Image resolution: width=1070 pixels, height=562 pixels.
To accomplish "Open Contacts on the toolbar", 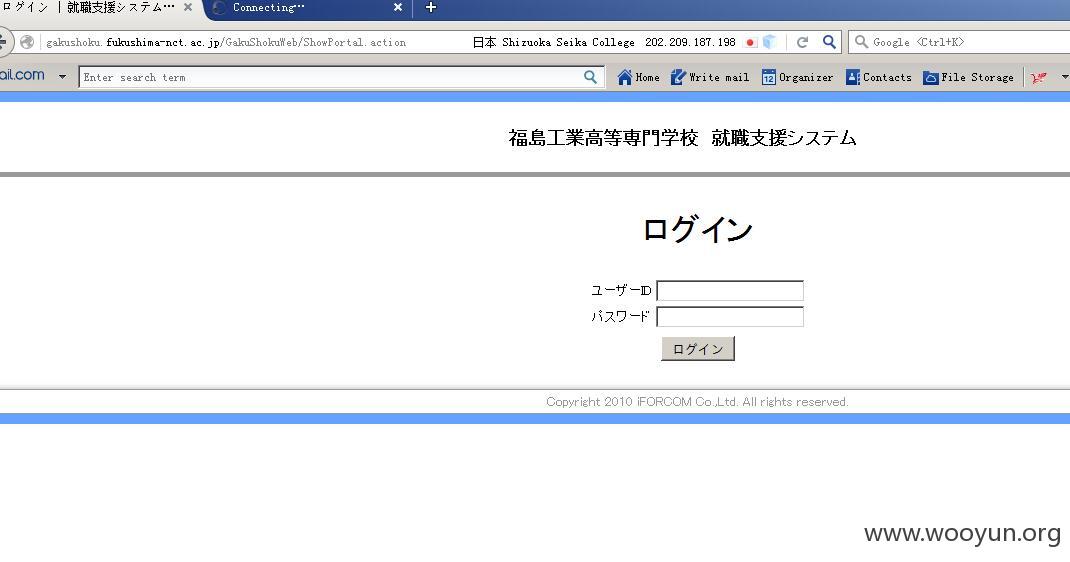I will (879, 77).
